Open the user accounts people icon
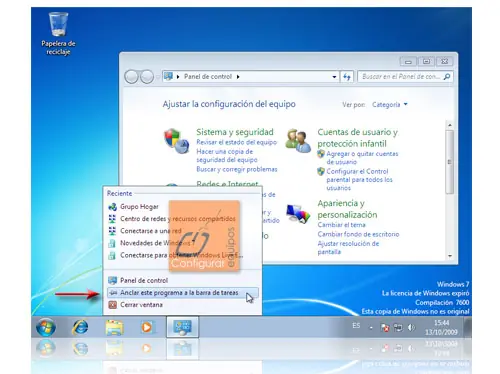 [x=298, y=141]
